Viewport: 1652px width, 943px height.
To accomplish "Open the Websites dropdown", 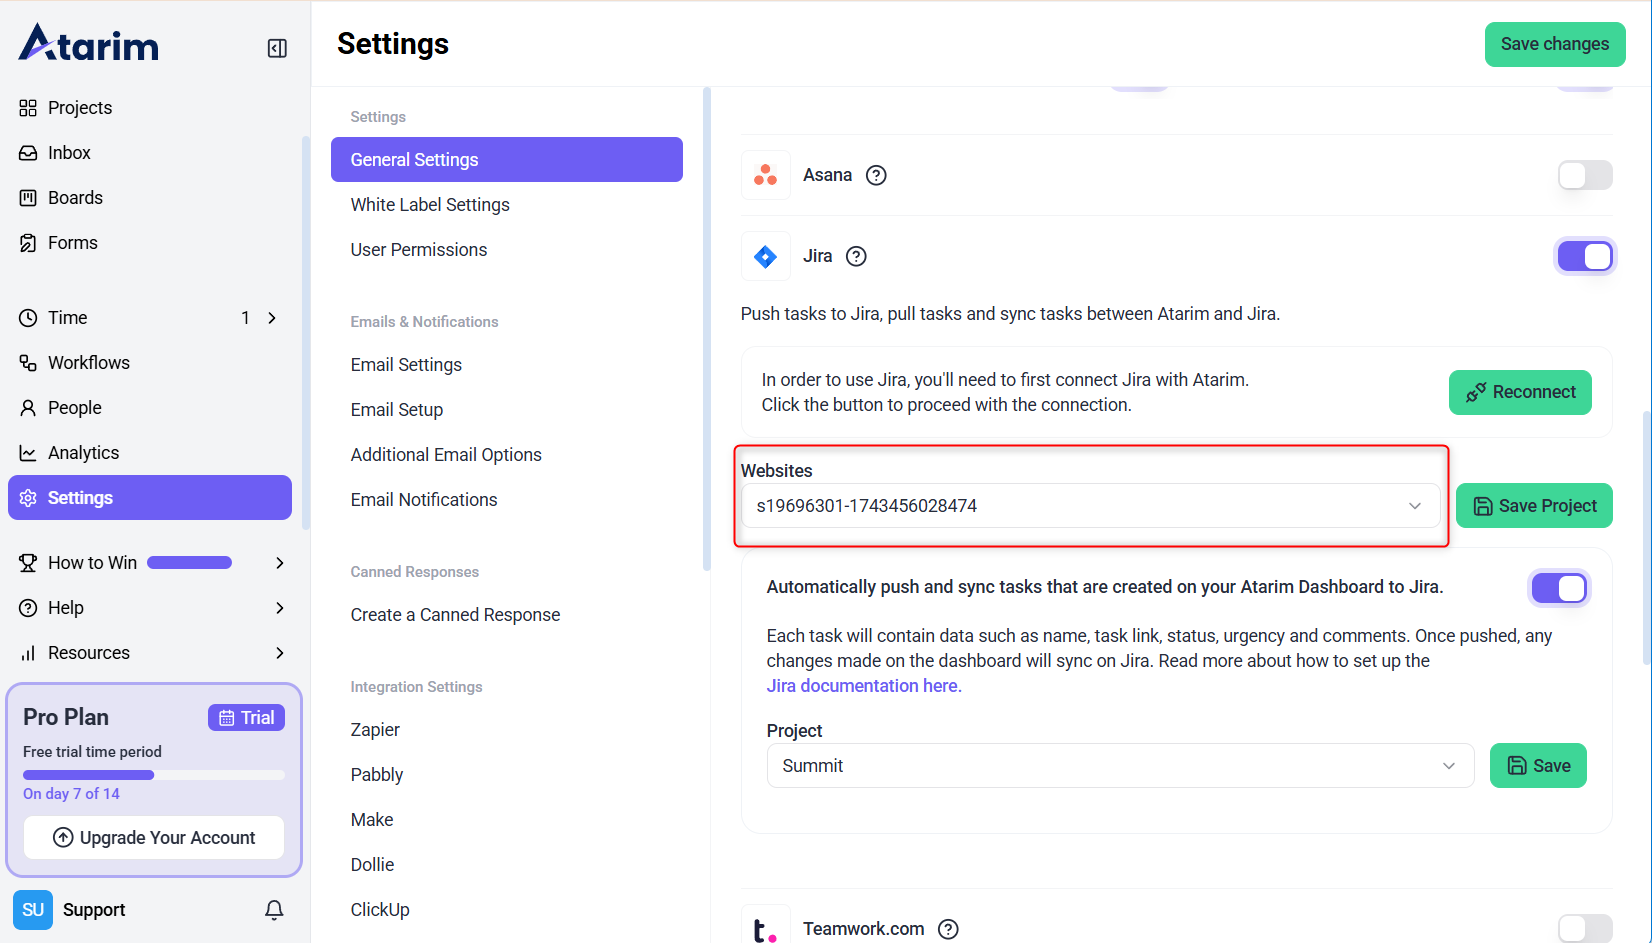I will (x=1089, y=506).
